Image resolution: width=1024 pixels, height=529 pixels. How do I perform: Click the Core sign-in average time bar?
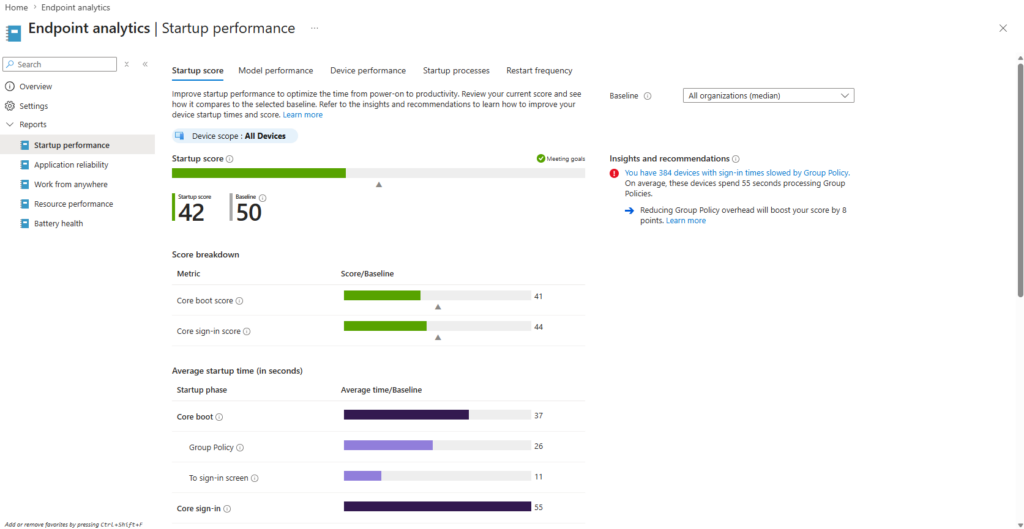pos(438,506)
